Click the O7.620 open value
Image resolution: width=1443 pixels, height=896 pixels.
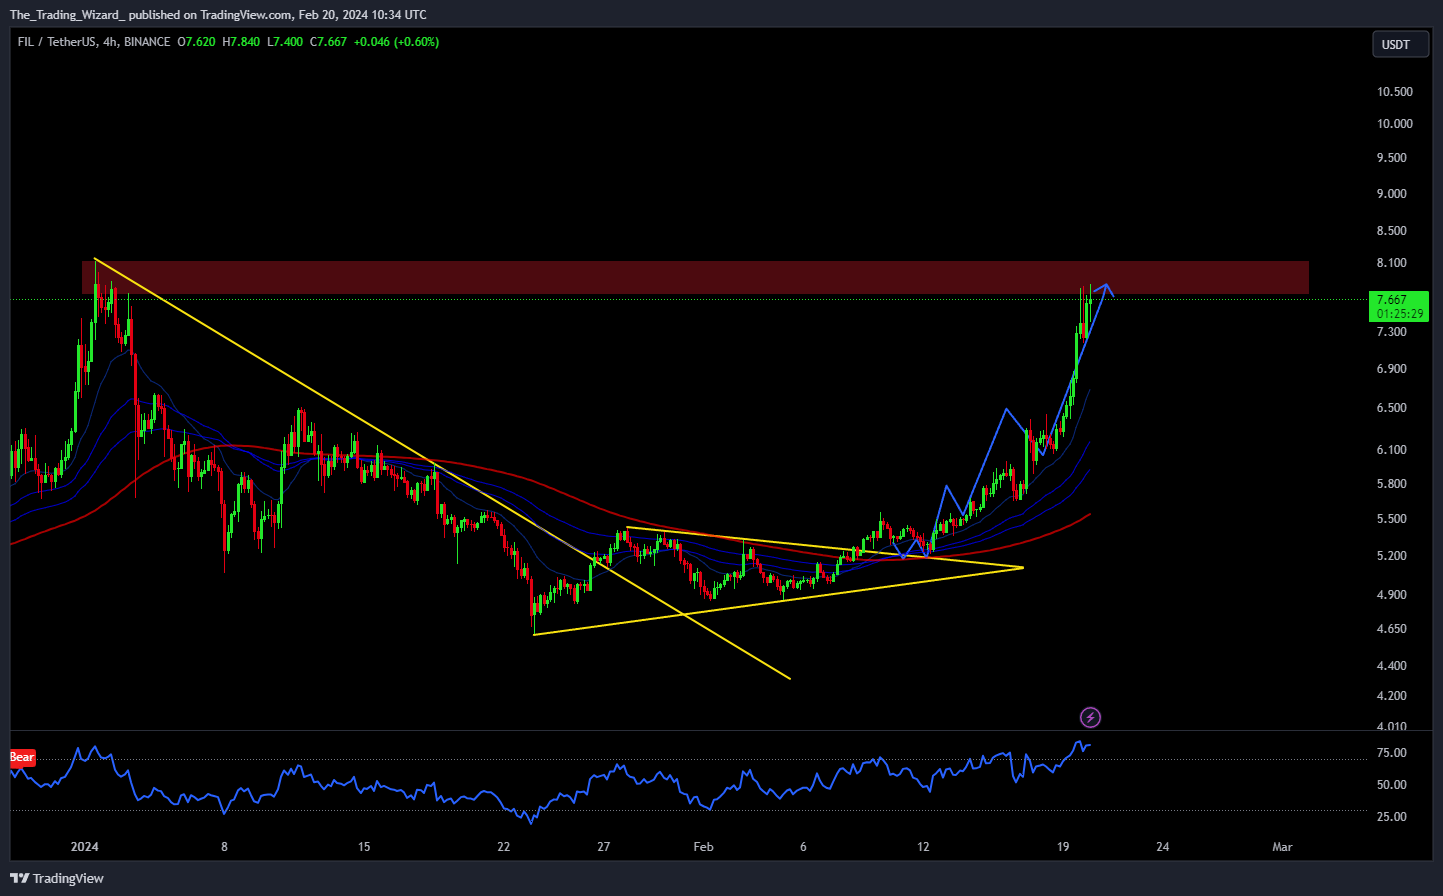(196, 42)
